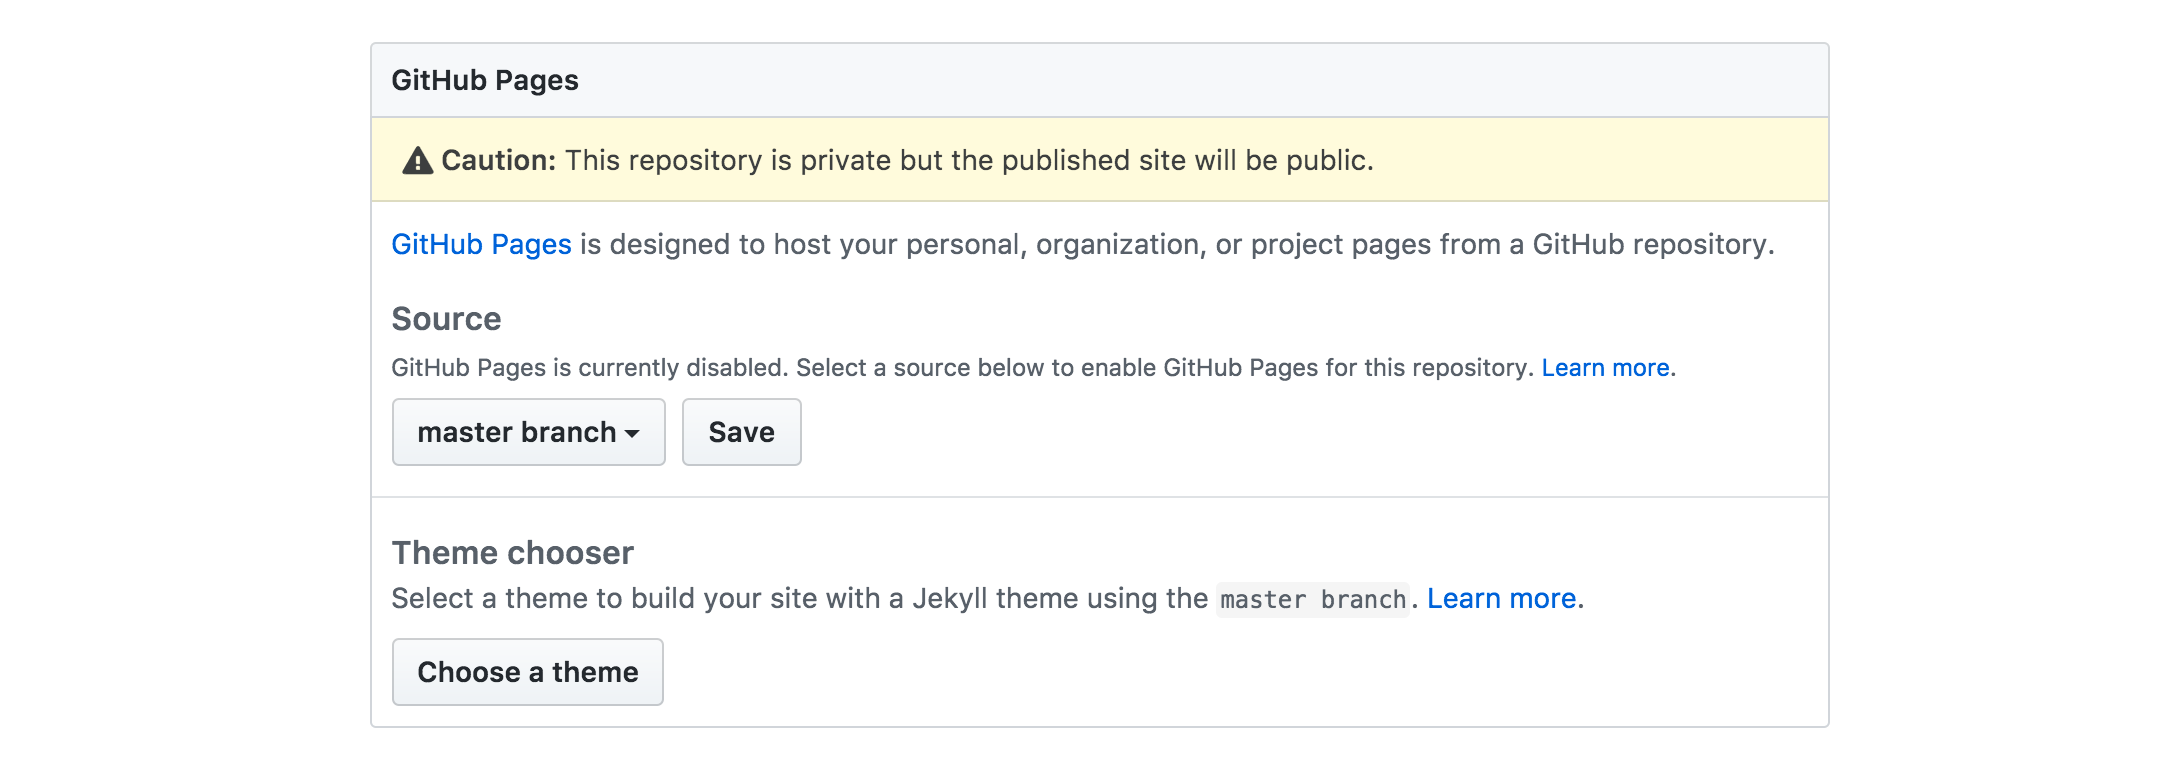
Task: Click the Source section heading
Action: 446,319
